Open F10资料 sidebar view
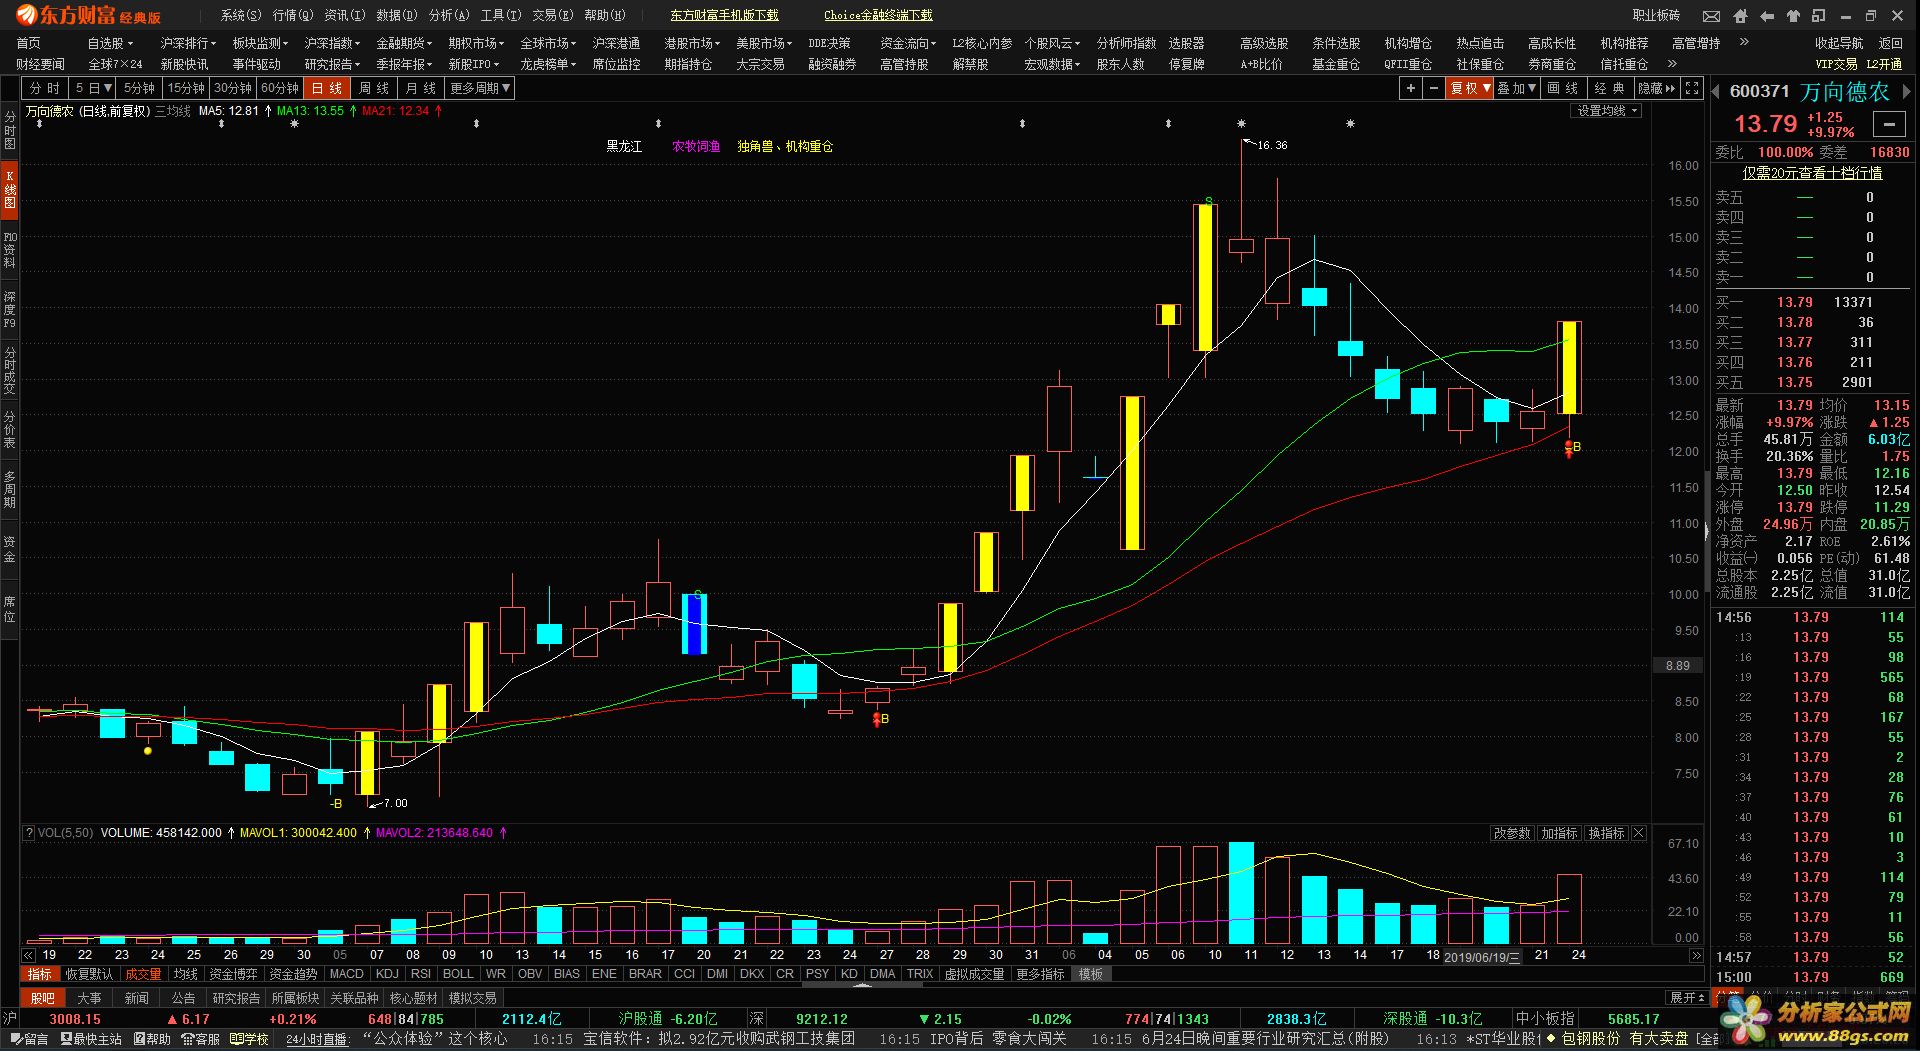This screenshot has height=1051, width=1920. point(9,250)
